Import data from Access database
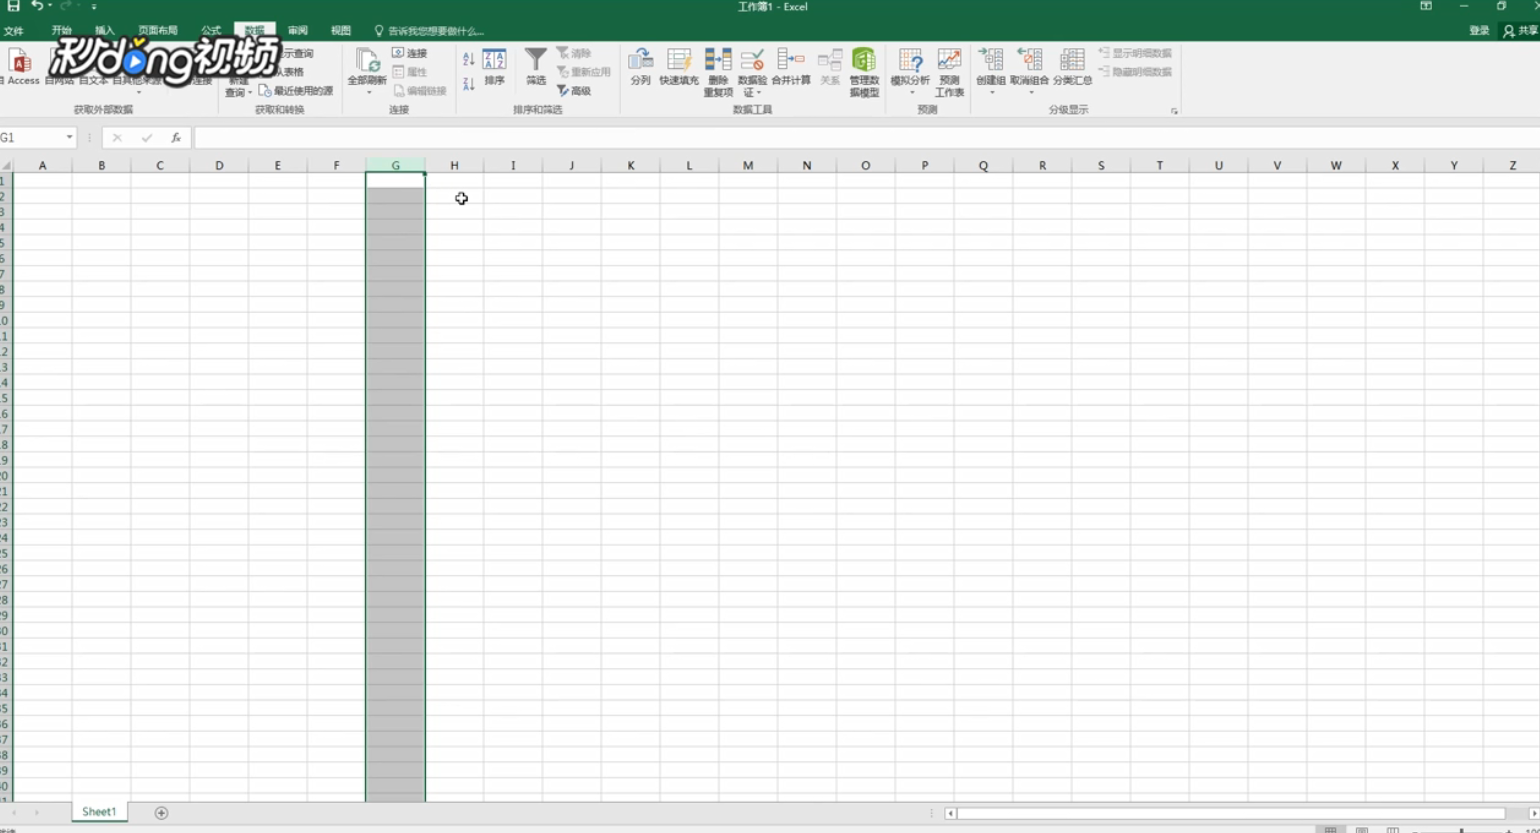Viewport: 1540px width, 833px height. click(x=21, y=66)
